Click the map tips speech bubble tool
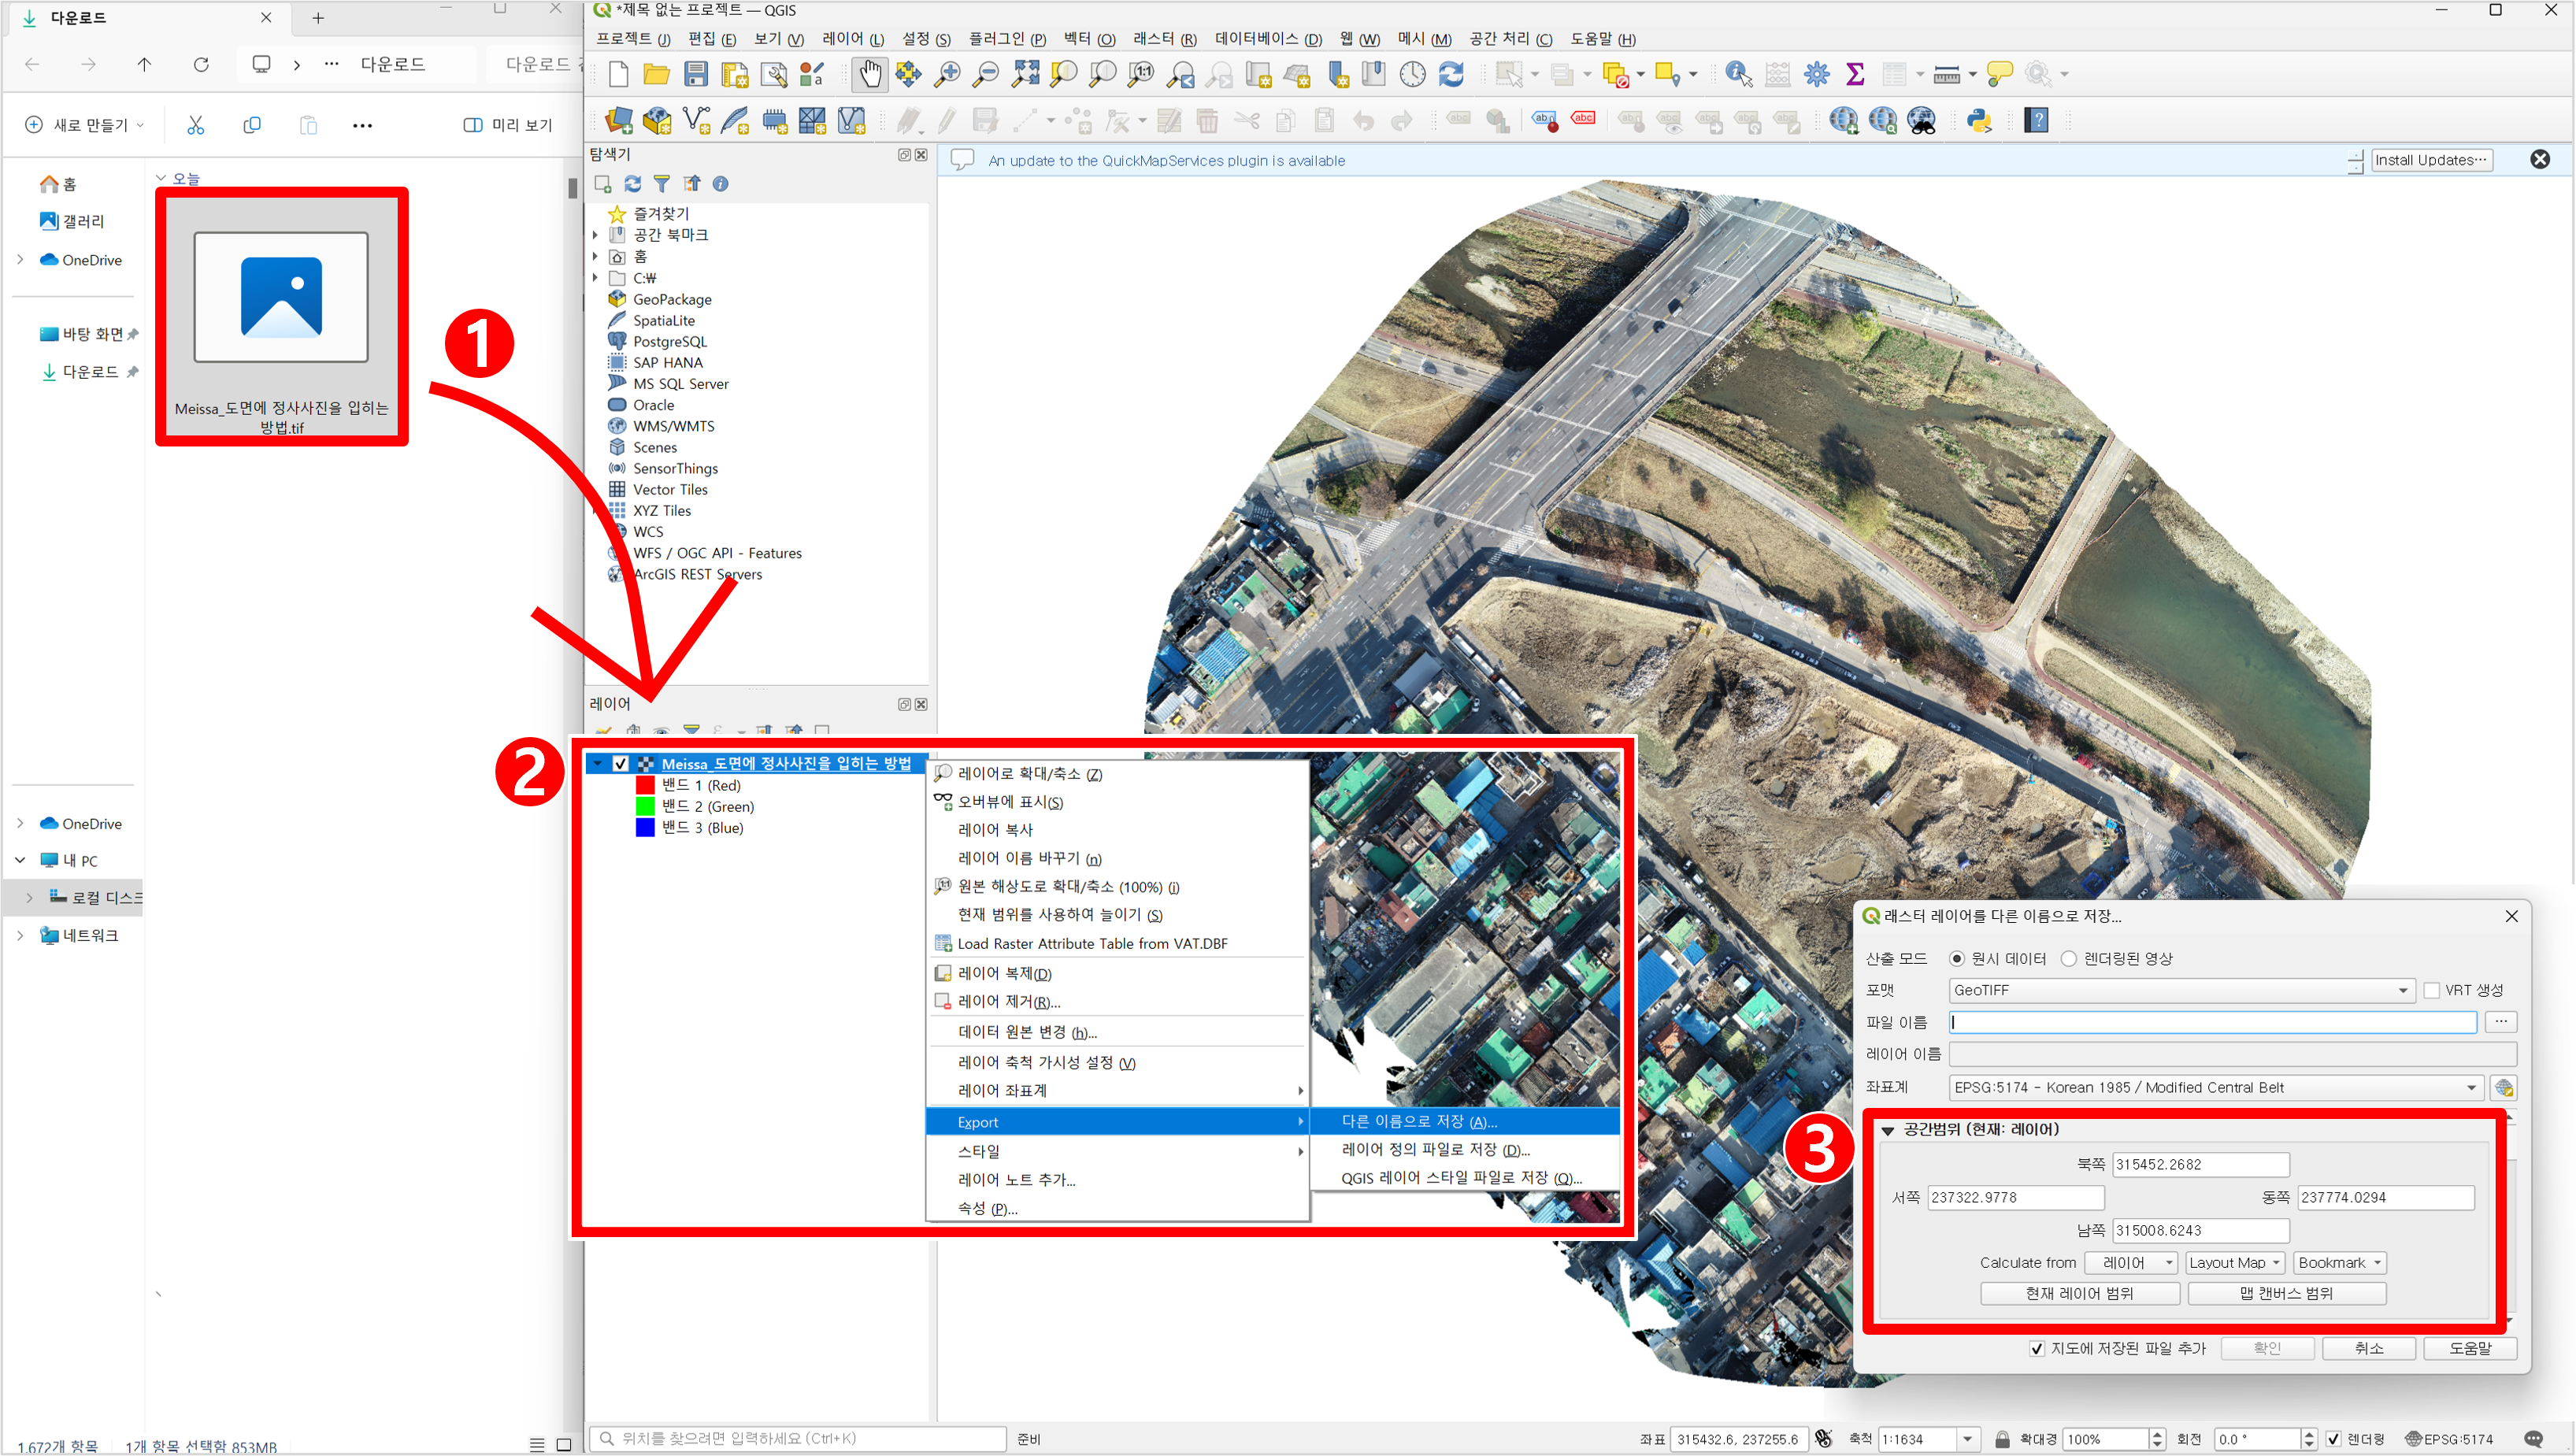This screenshot has height=1456, width=2576. coord(2000,75)
